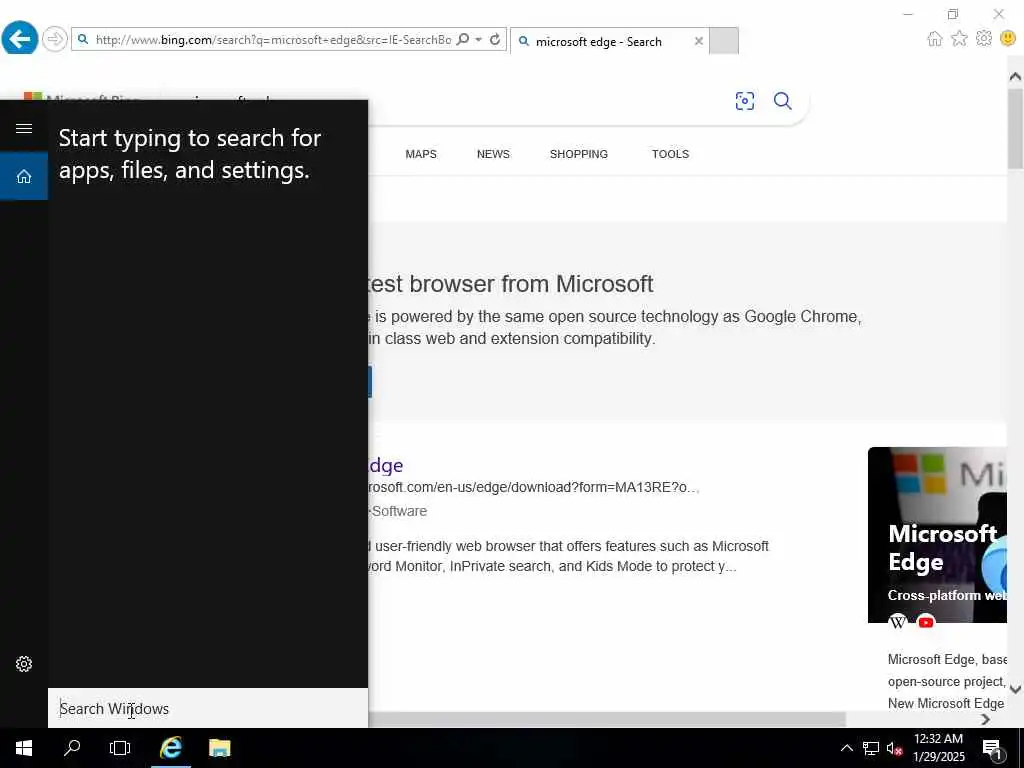Expand the Start search hamburger menu
1024x768 pixels.
(x=24, y=128)
